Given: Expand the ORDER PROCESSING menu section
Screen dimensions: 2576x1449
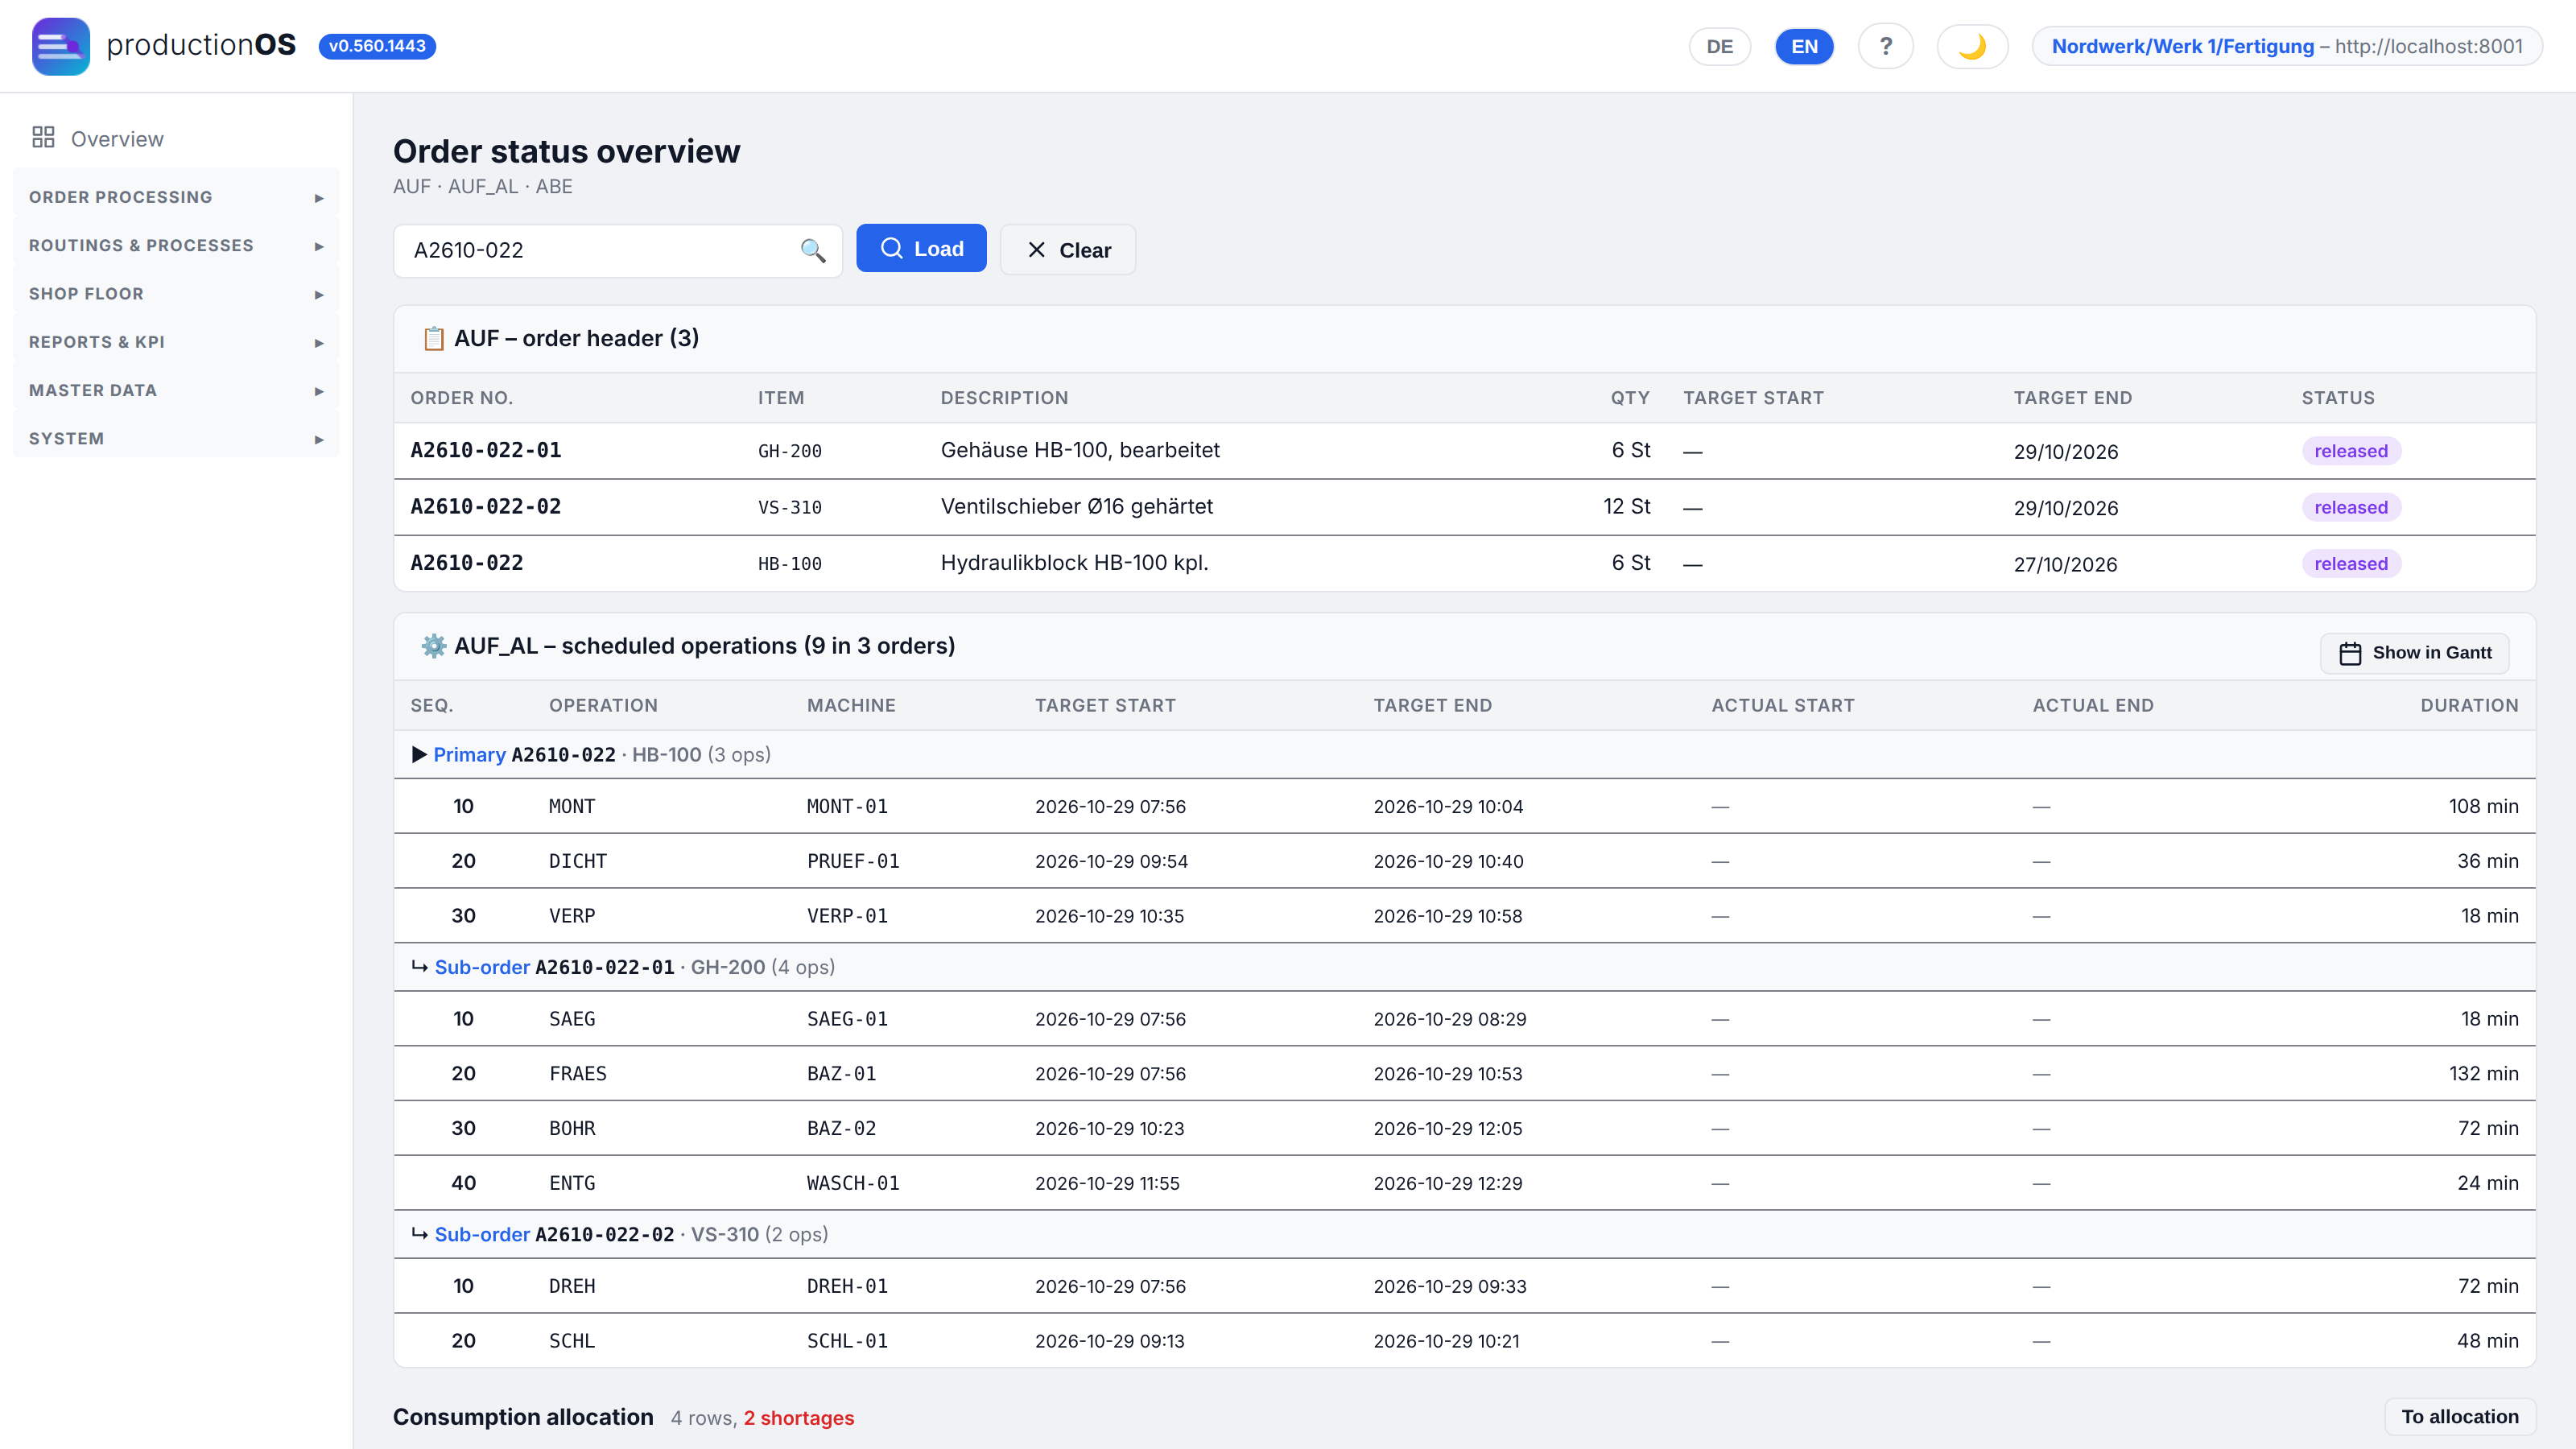Looking at the screenshot, I should (x=176, y=197).
